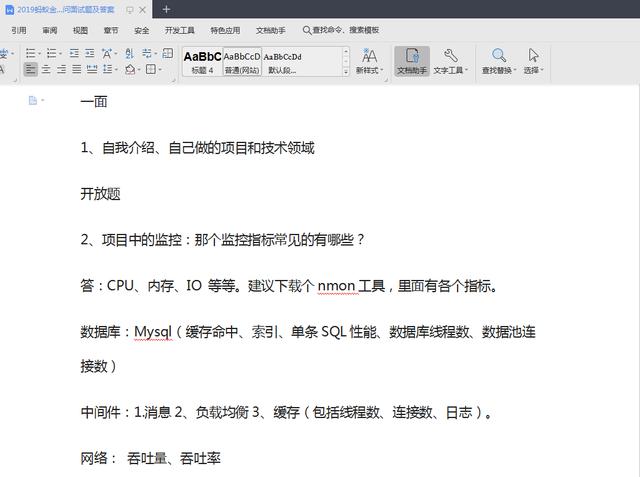Open the numbered list dropdown arrow
Viewport: 640px width, 477px height.
click(60, 53)
